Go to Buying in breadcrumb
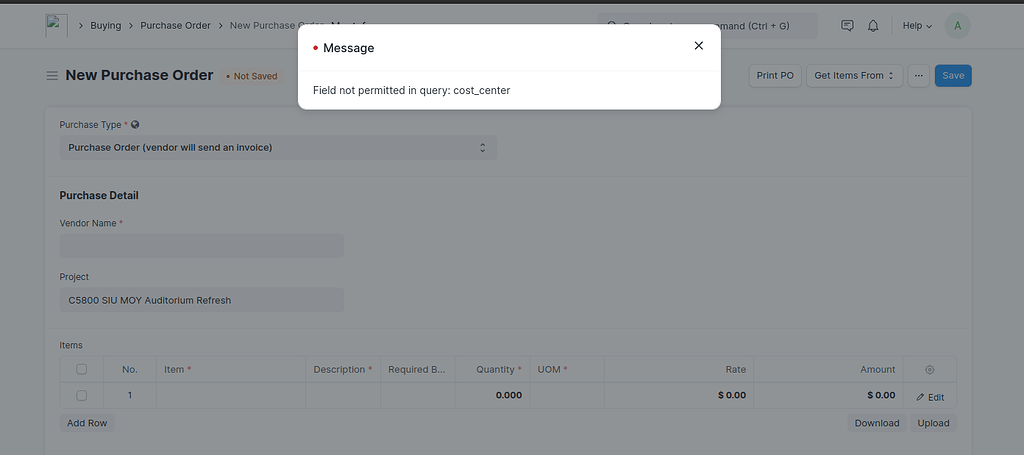The image size is (1024, 455). click(x=106, y=25)
